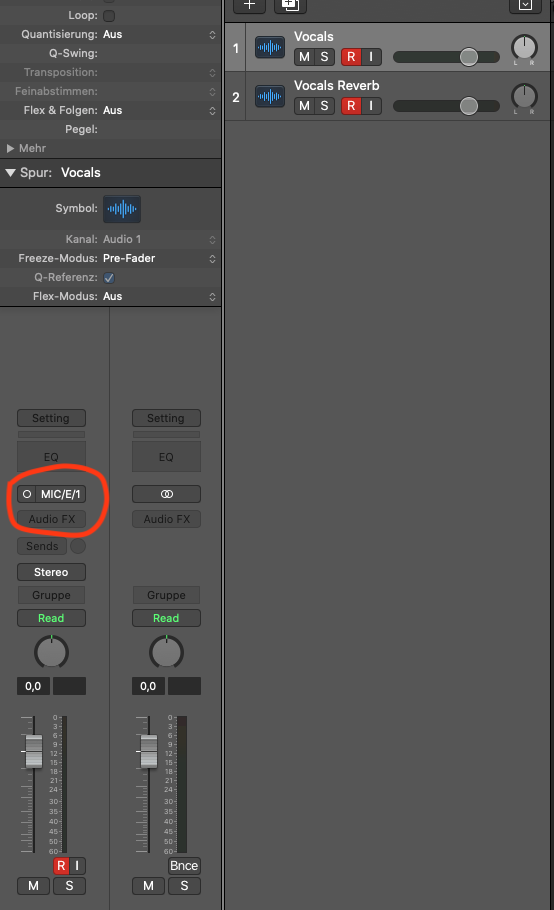This screenshot has width=554, height=910.
Task: Click the Vocals track pan knob
Action: (524, 48)
